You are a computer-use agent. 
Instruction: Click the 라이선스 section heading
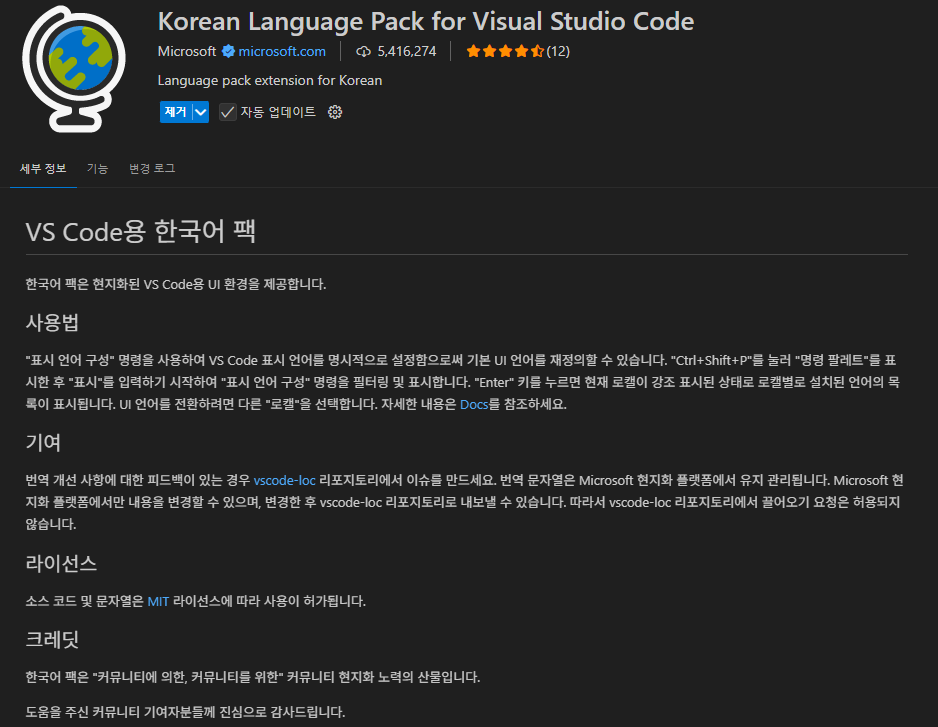pos(61,564)
